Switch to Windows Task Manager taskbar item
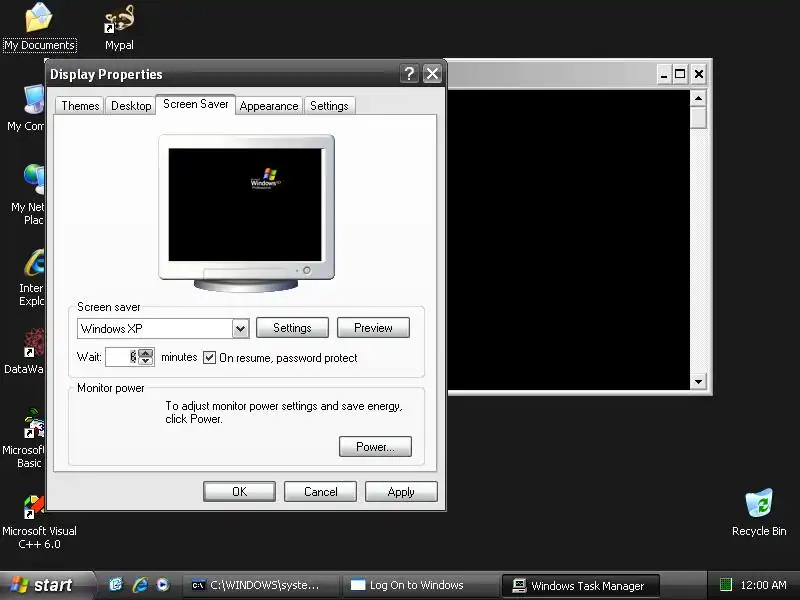This screenshot has width=800, height=600. pos(580,585)
